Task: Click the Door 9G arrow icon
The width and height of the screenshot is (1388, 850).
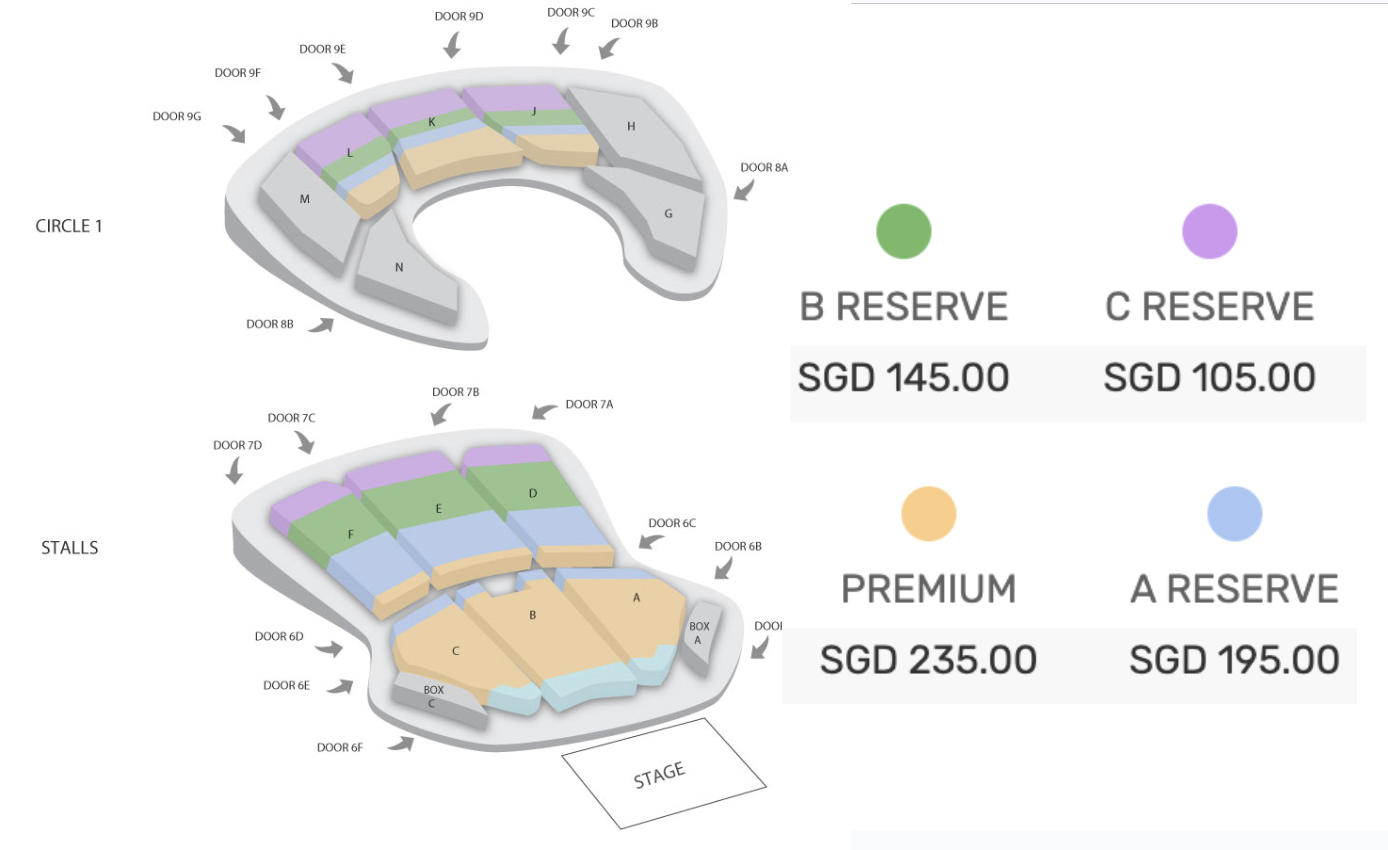Action: tap(235, 134)
